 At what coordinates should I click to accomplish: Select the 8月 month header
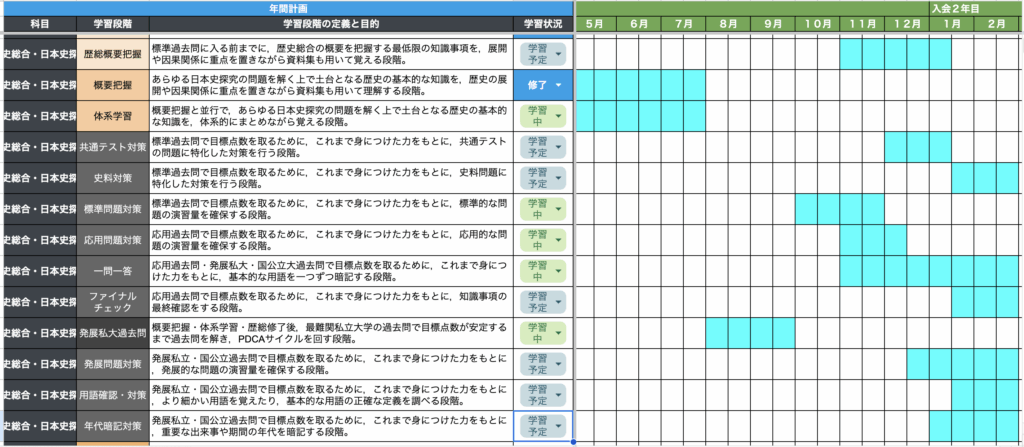727,22
